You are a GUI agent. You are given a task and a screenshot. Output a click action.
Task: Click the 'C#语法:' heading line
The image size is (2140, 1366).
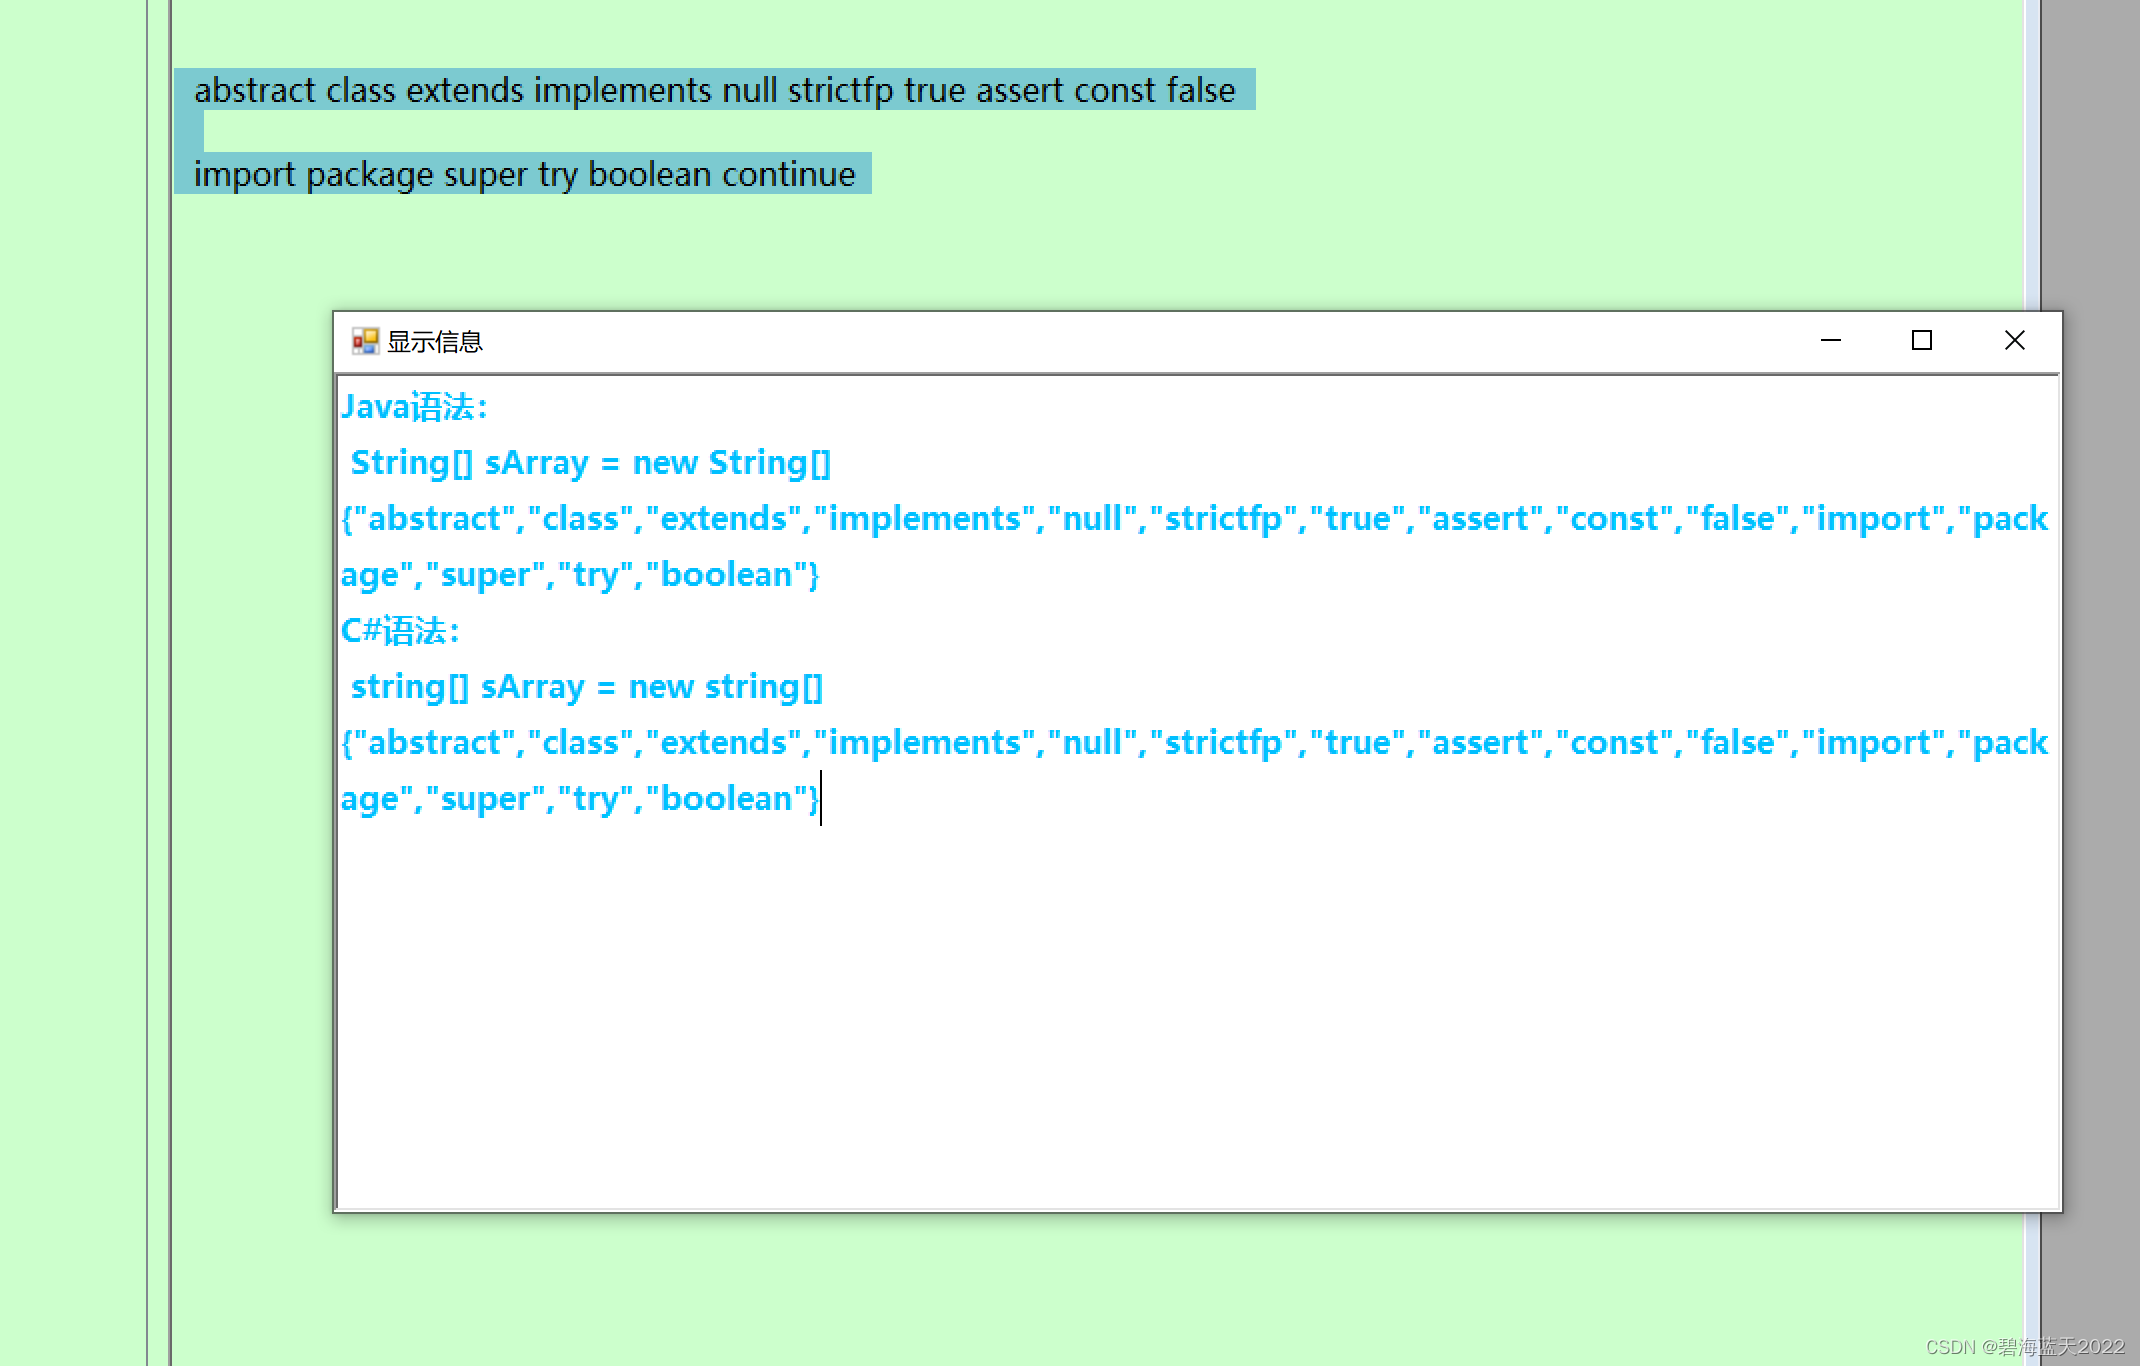click(x=400, y=631)
